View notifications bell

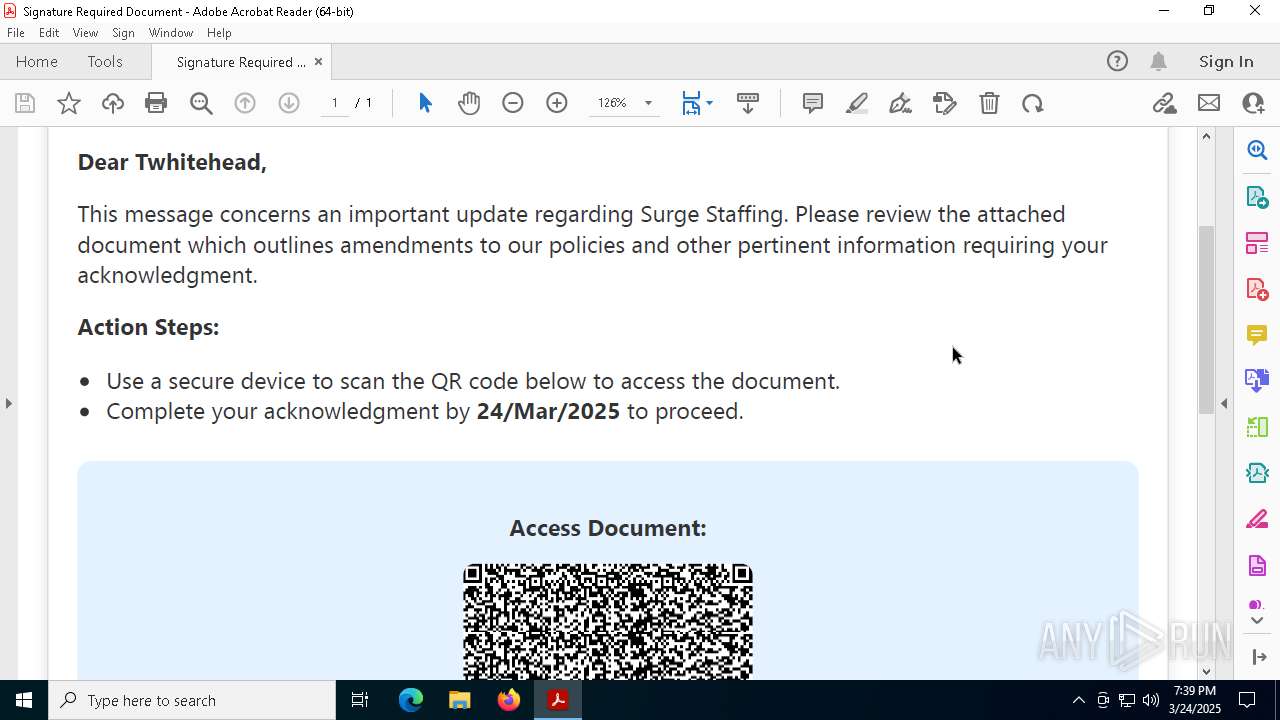[x=1159, y=61]
